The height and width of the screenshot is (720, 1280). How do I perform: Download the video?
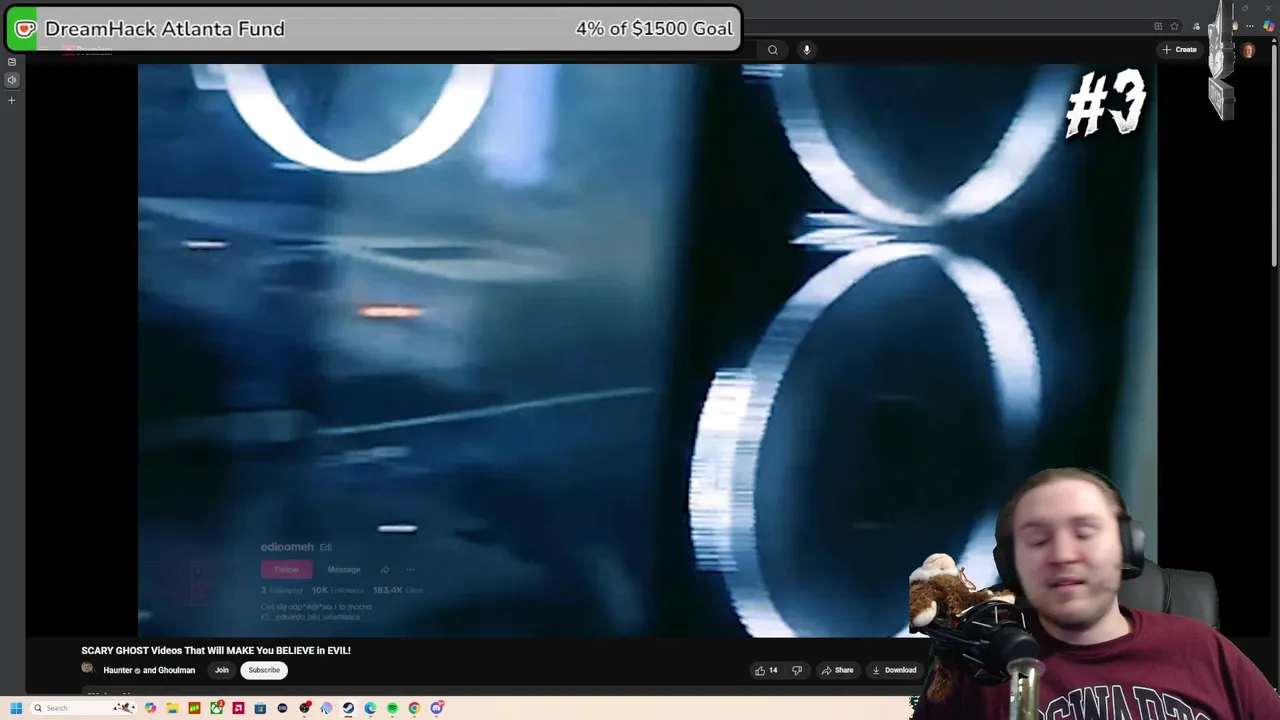tap(894, 670)
